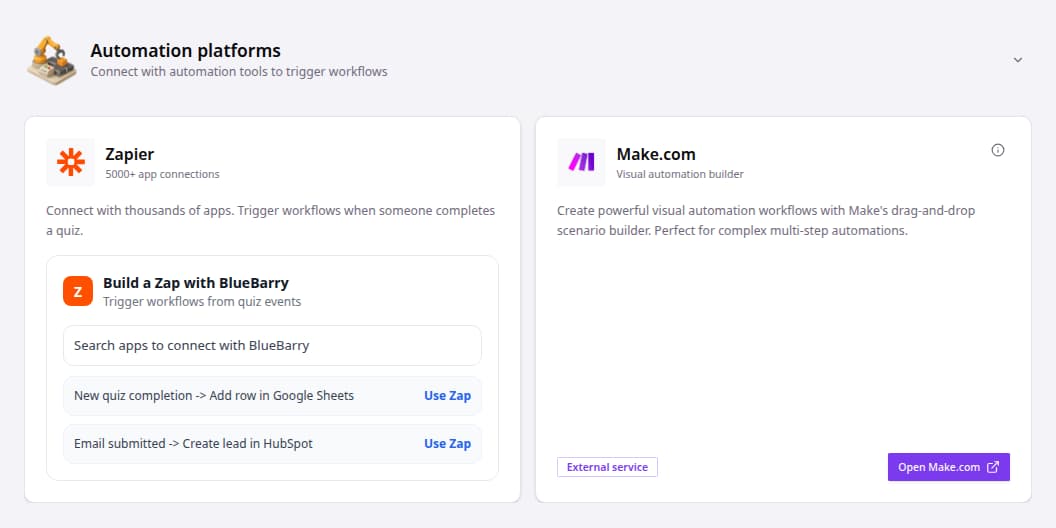Viewport: 1056px width, 528px height.
Task: Click Build a Zap with BlueBarry heading
Action: [195, 283]
